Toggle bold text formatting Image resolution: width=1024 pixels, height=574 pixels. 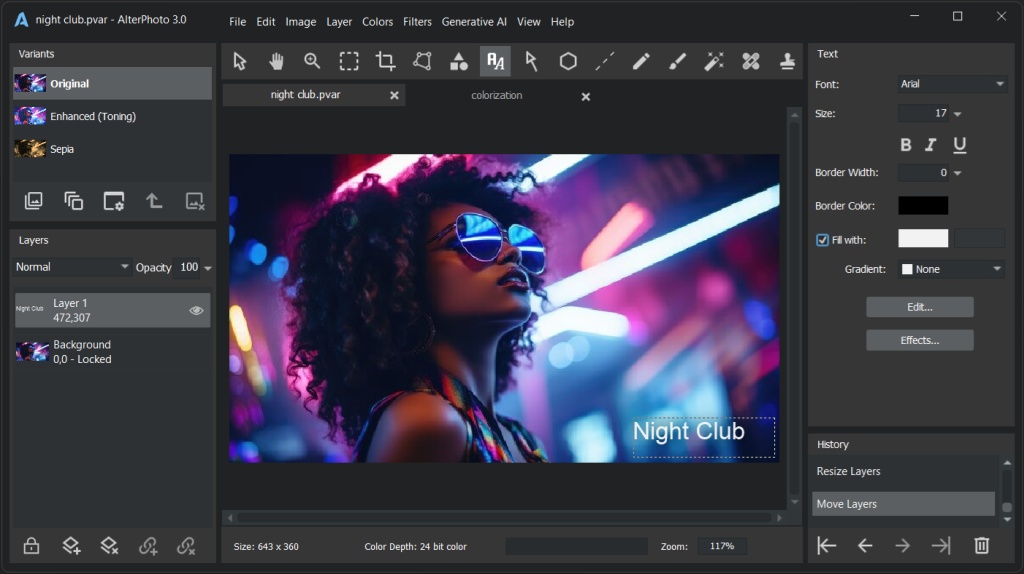pos(906,145)
